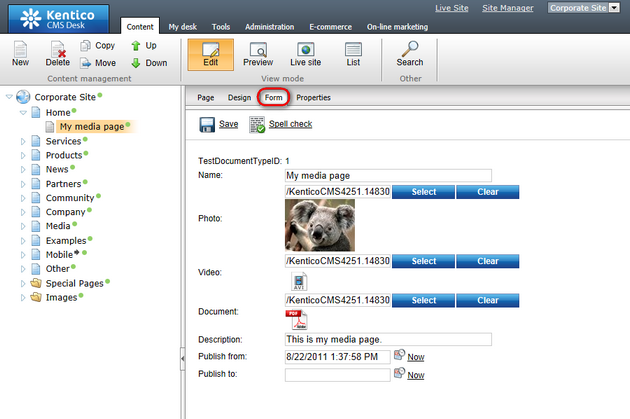Viewport: 630px width, 419px height.
Task: Collapse the tree panel via splitter handle
Action: [183, 358]
